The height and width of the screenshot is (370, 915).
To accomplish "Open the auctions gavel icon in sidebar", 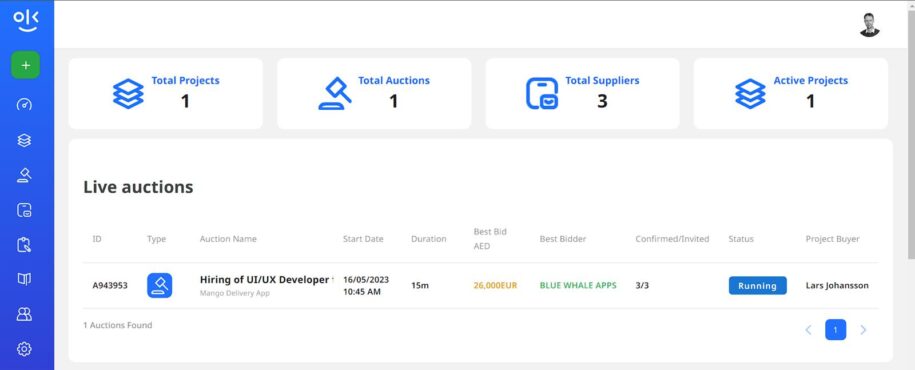I will point(24,175).
